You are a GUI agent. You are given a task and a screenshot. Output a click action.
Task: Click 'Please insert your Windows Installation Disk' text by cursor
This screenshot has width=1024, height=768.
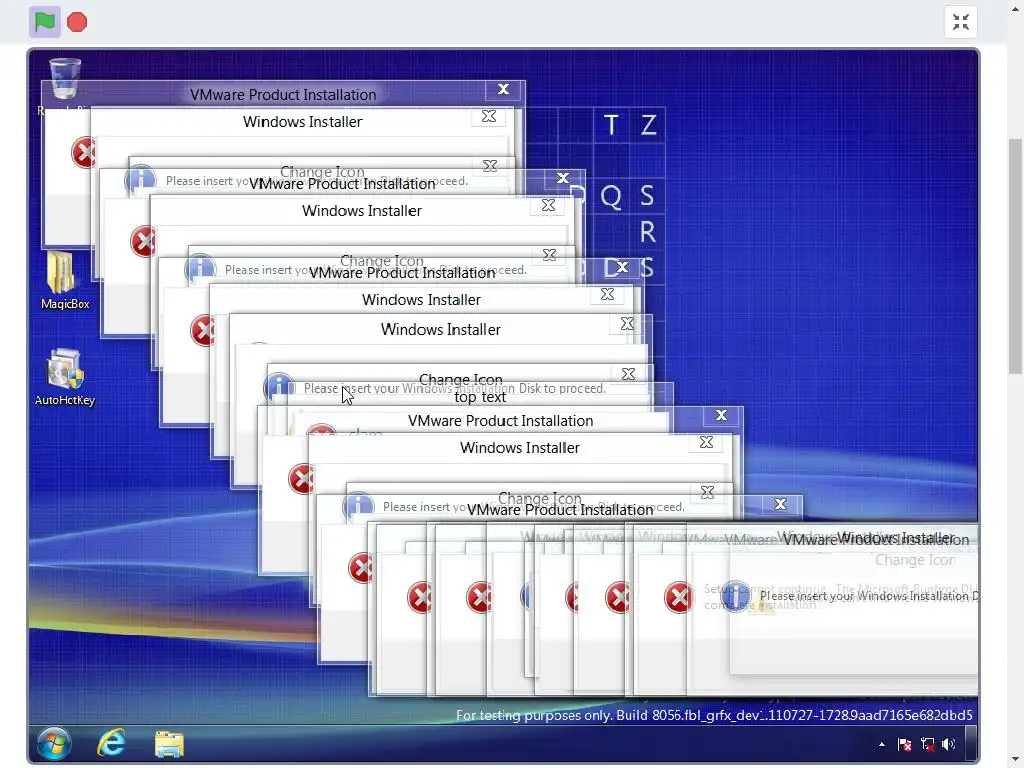(455, 389)
